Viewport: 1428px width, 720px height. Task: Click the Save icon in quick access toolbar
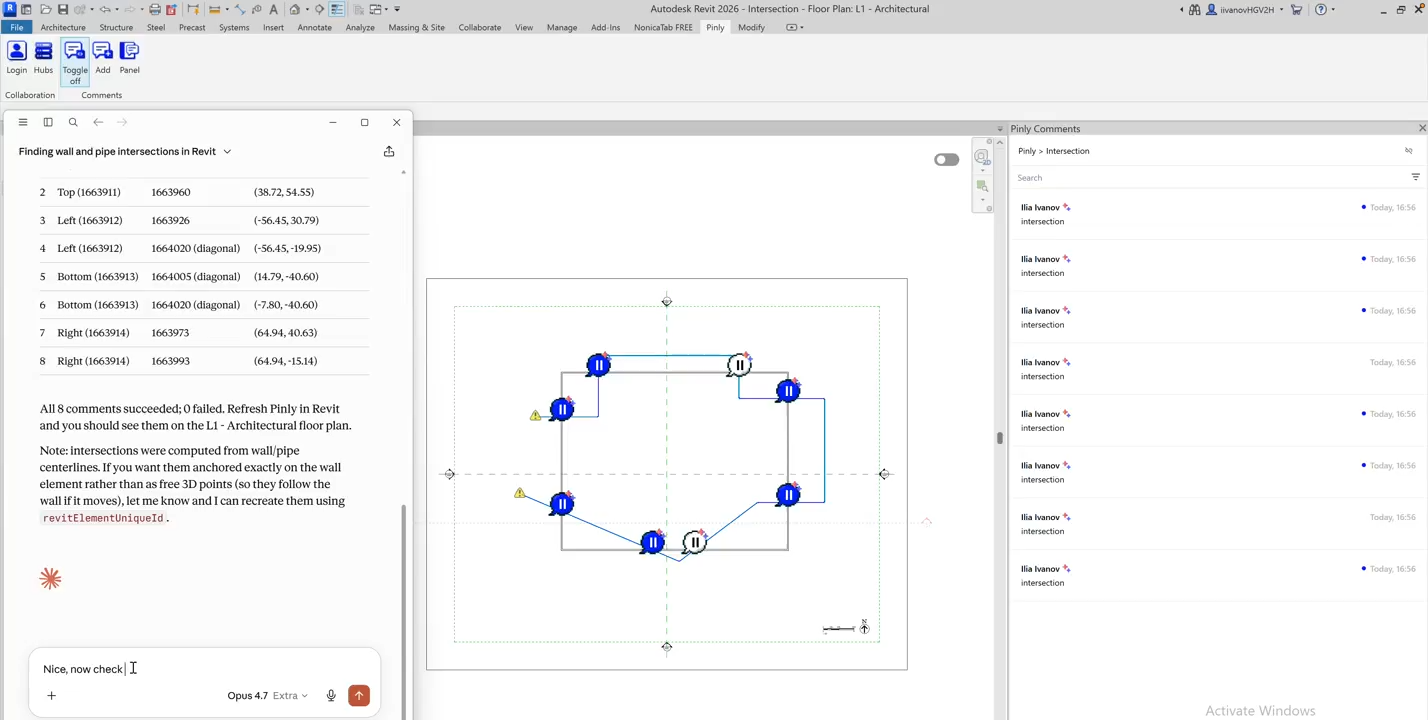62,9
